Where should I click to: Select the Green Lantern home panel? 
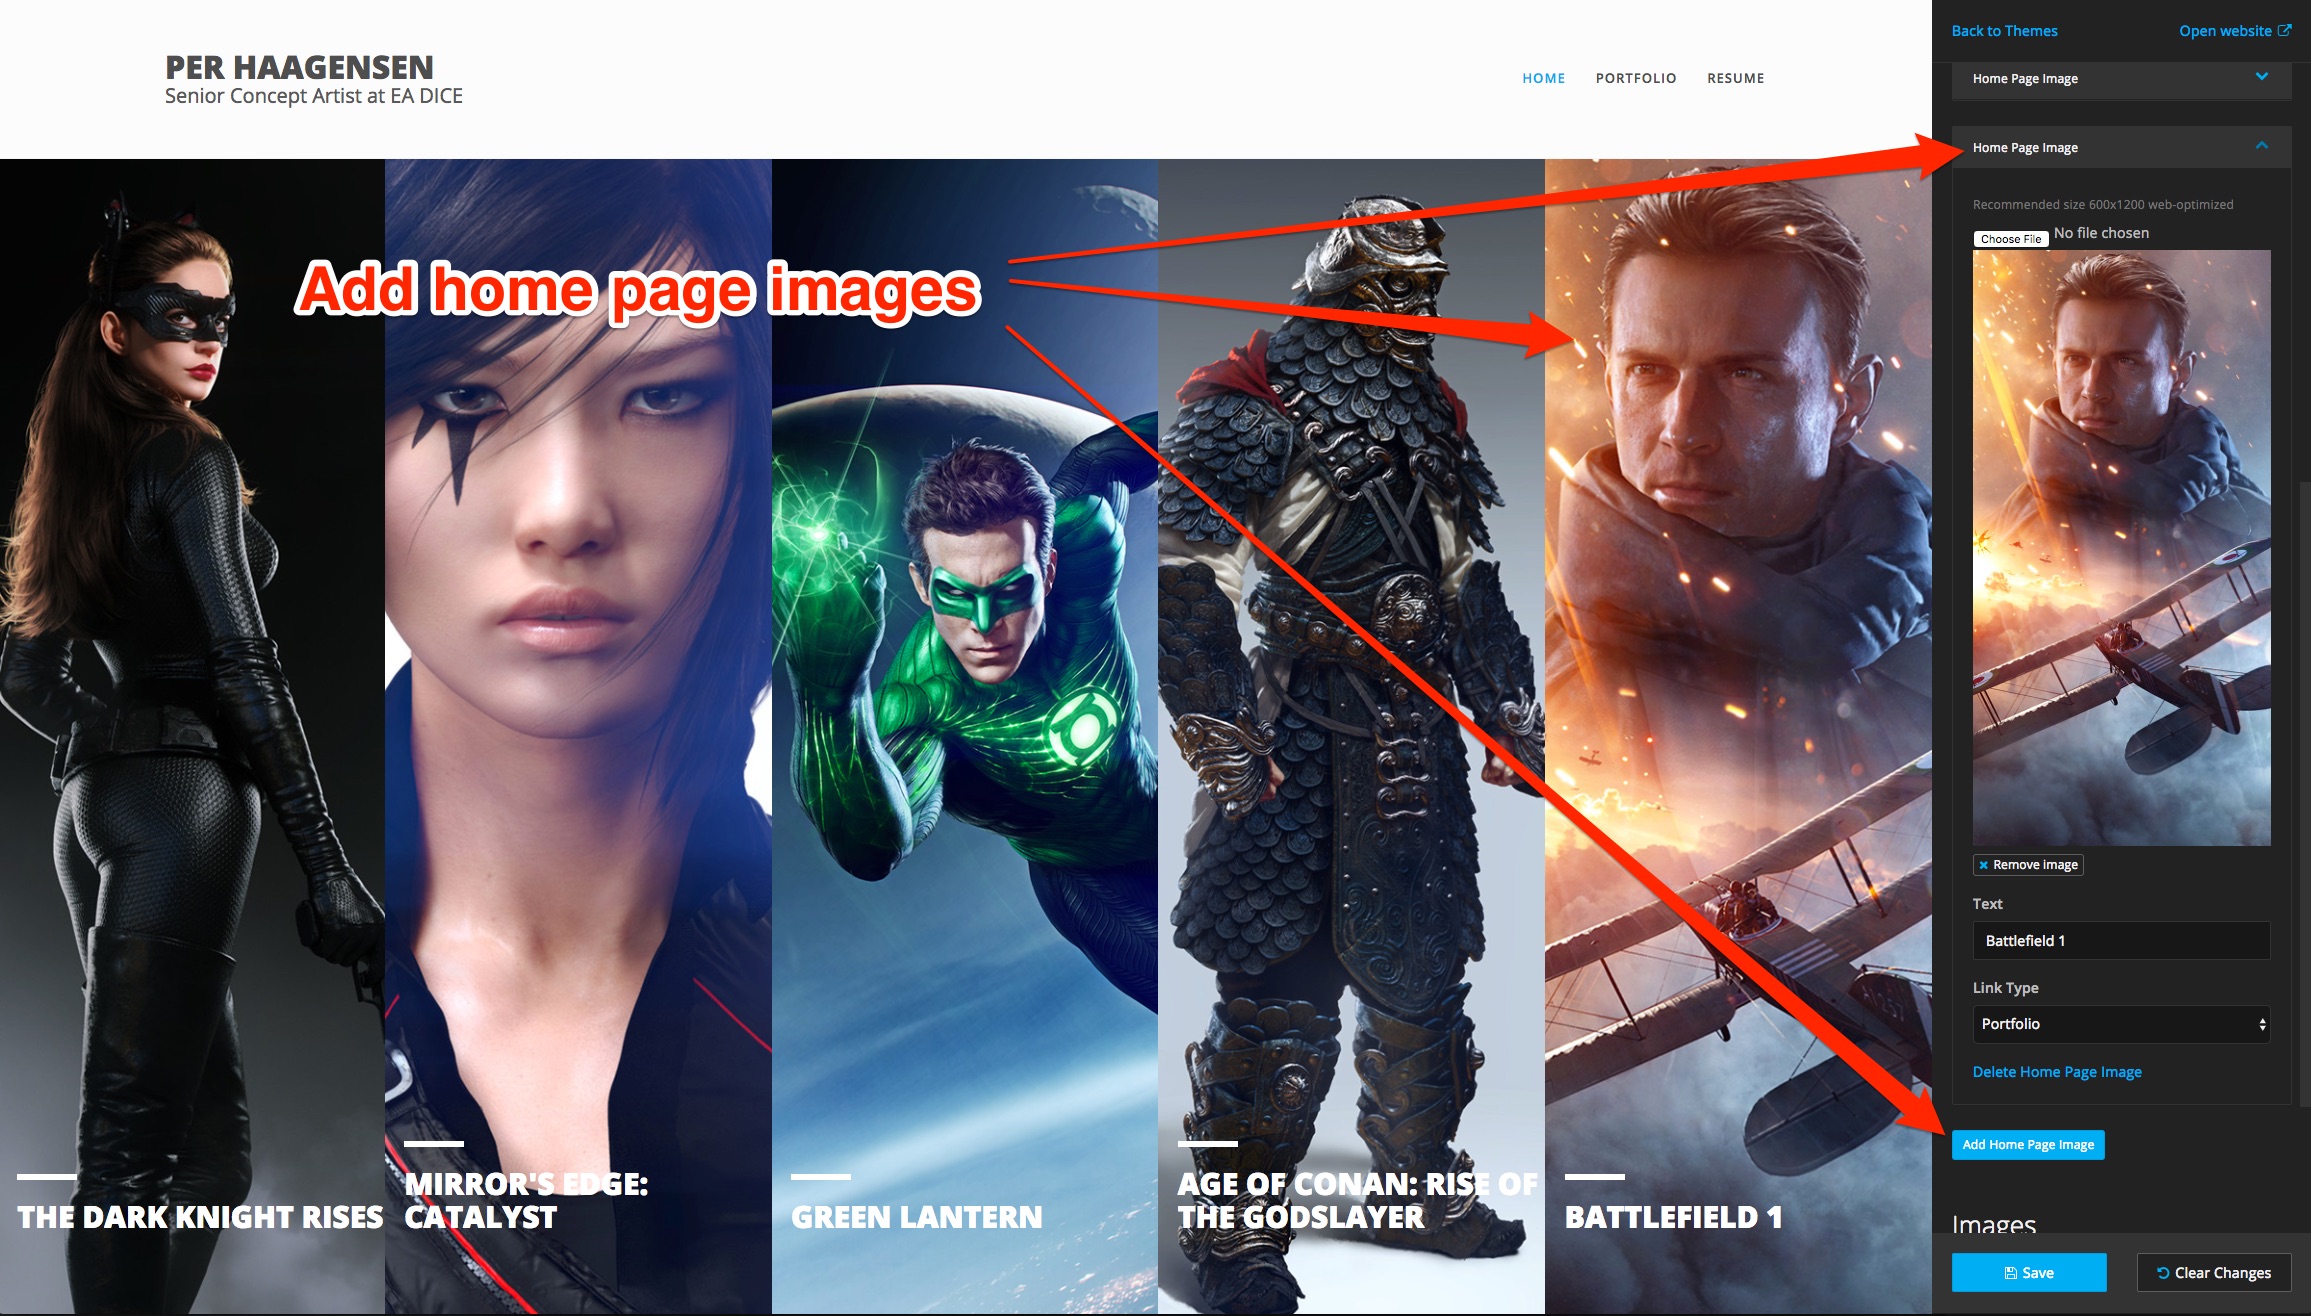(964, 700)
